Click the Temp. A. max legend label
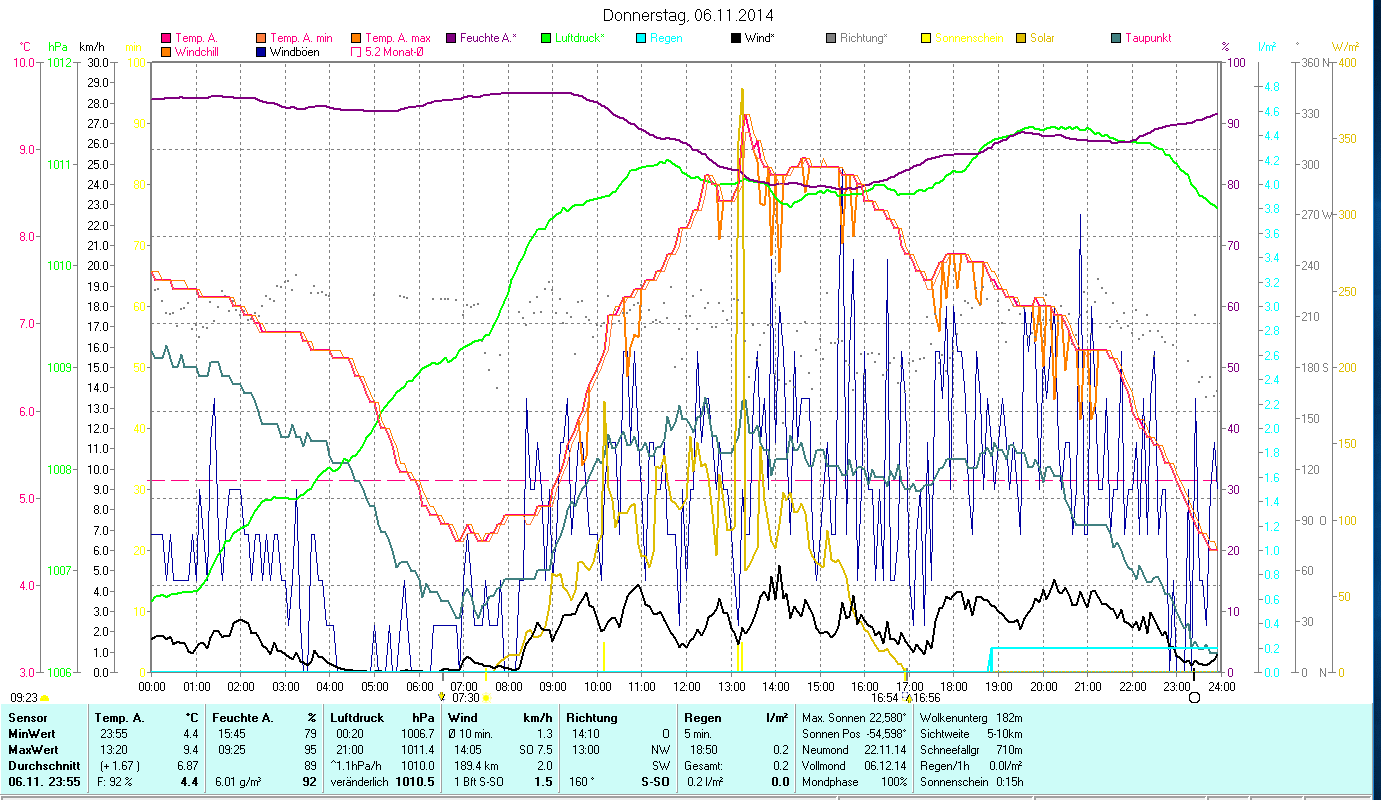The image size is (1381, 800). pyautogui.click(x=398, y=38)
